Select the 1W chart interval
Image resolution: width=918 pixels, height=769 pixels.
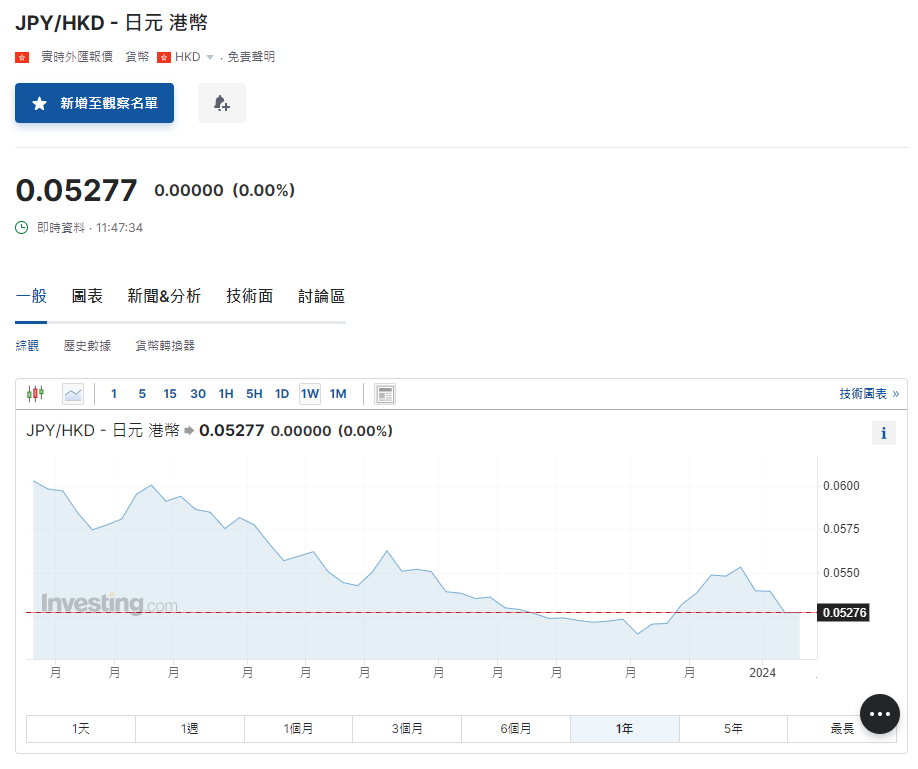coord(310,394)
